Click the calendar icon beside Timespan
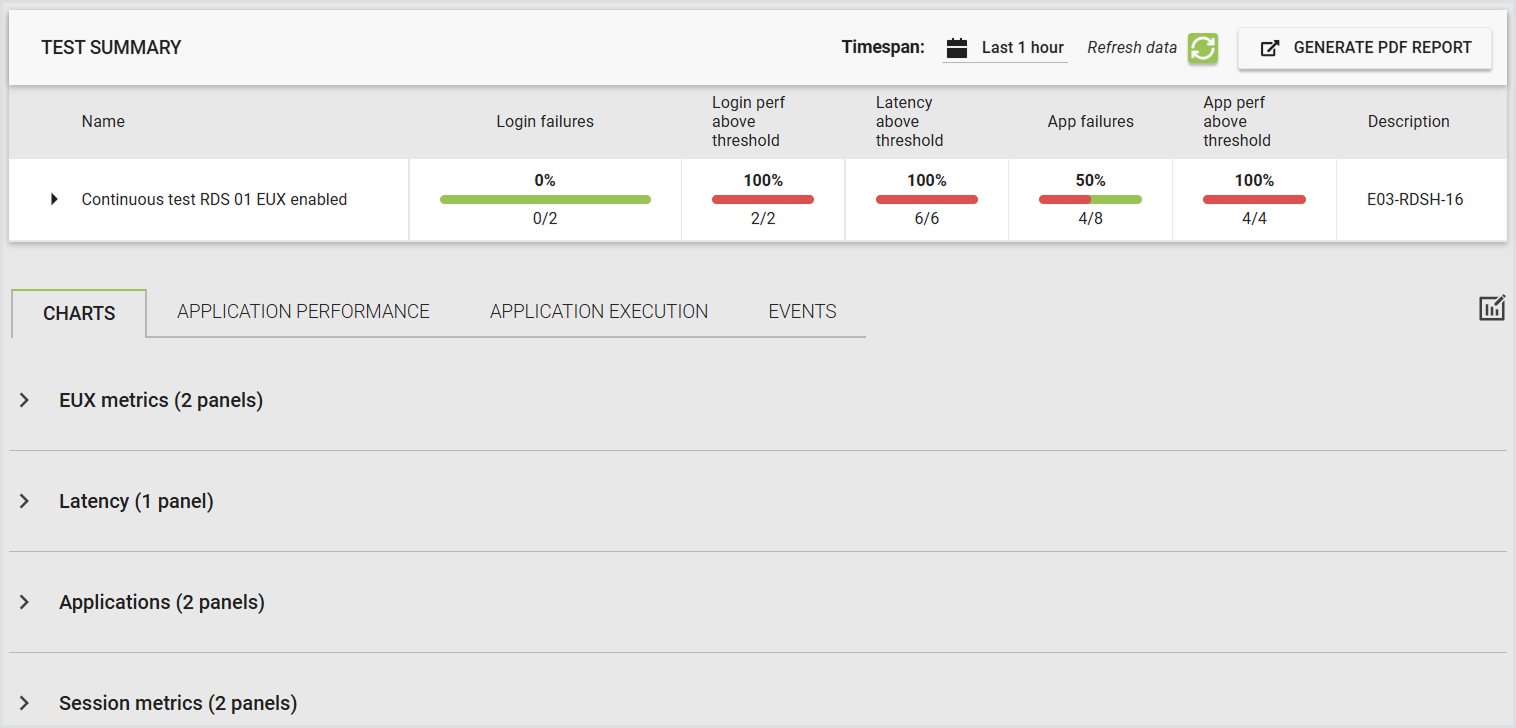The image size is (1516, 728). click(957, 48)
